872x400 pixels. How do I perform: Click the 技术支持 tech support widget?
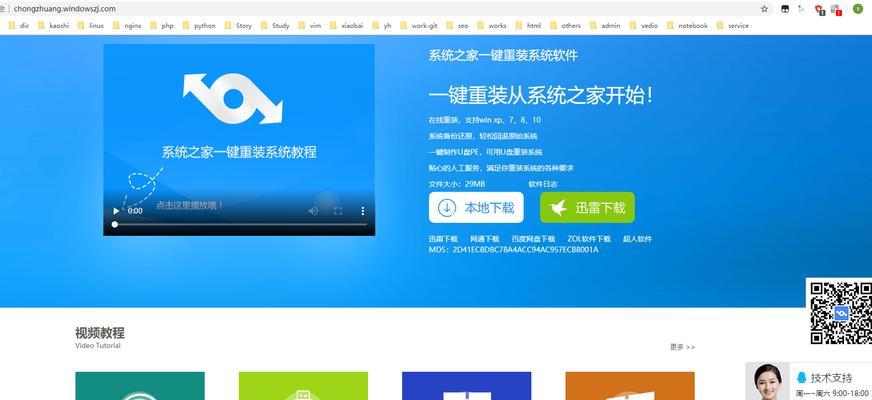pos(831,378)
